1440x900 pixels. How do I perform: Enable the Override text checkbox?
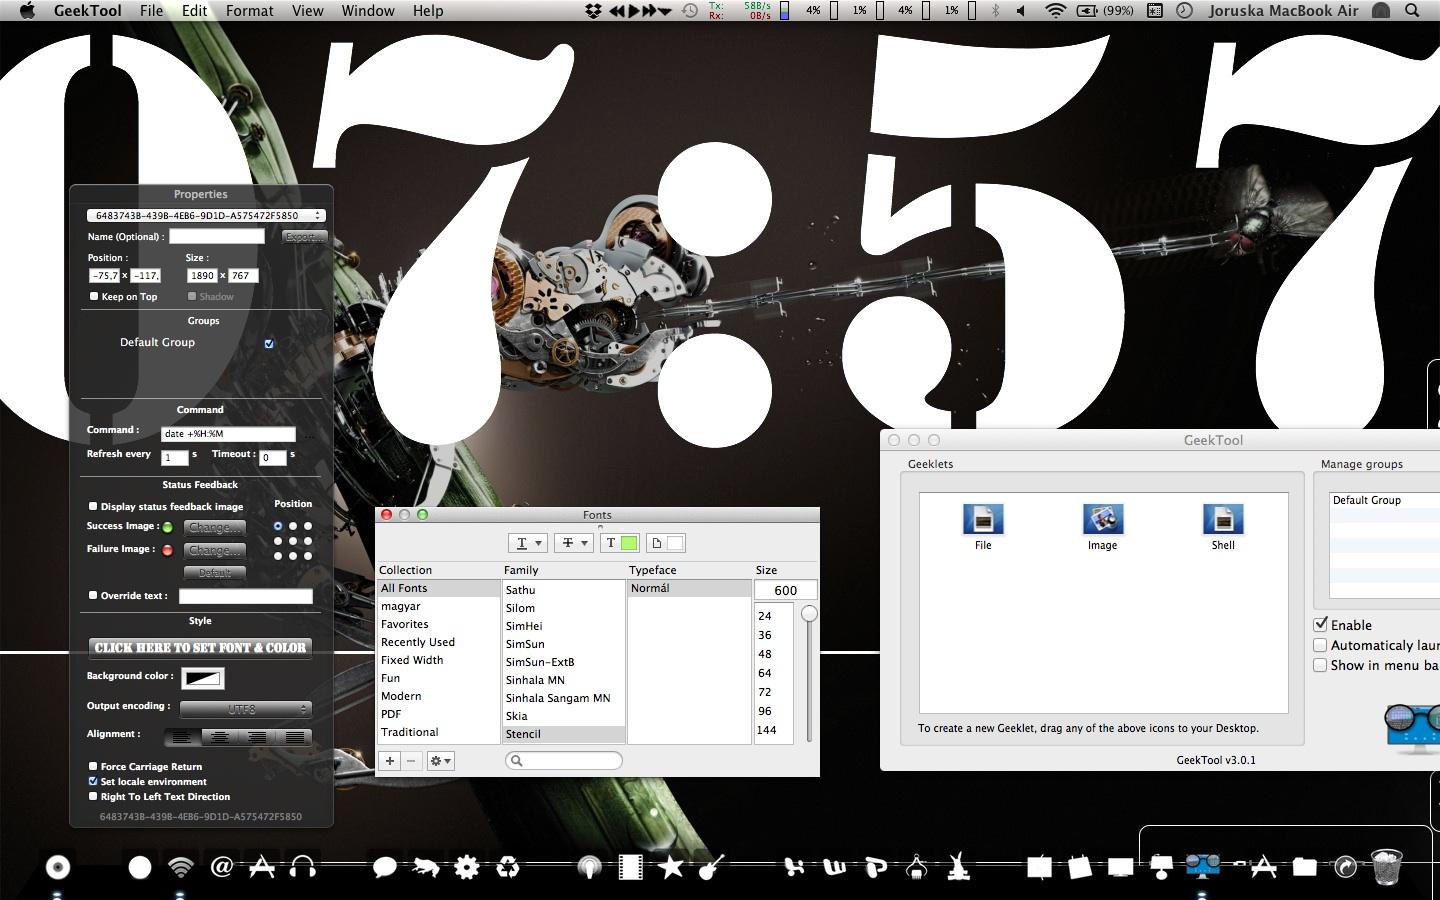93,595
